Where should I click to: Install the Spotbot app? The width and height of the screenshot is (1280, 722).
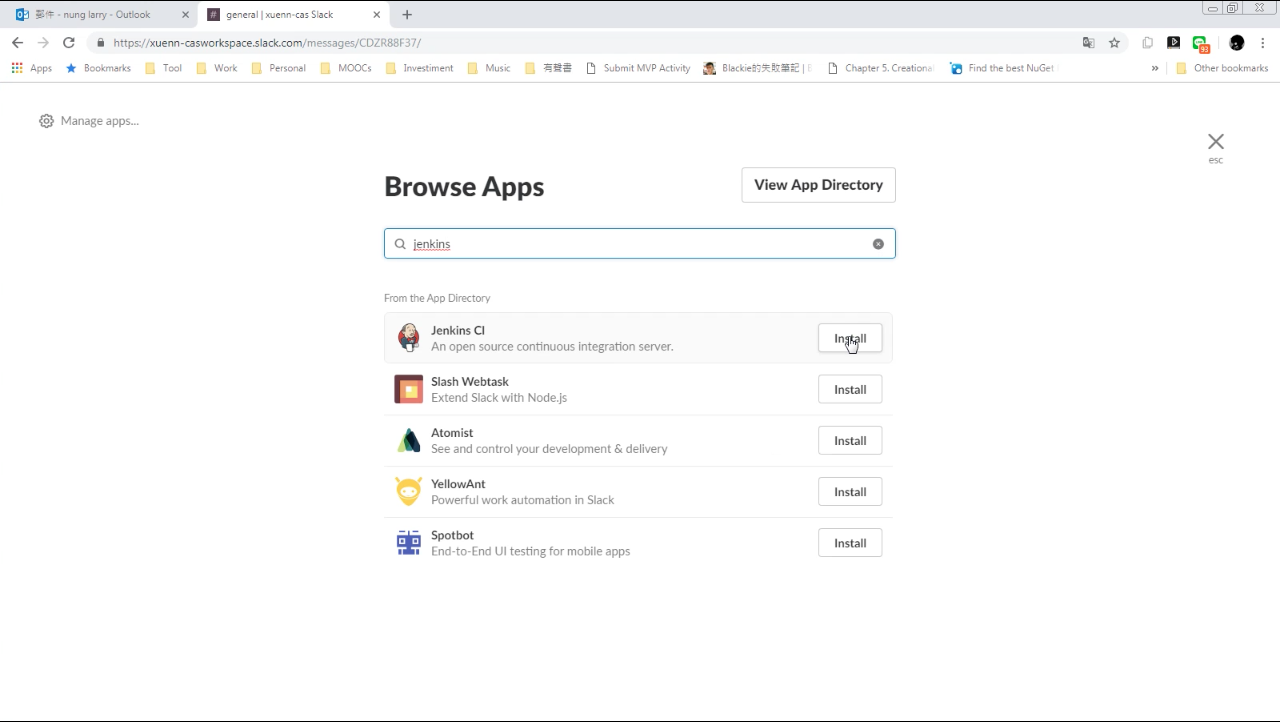tap(850, 542)
